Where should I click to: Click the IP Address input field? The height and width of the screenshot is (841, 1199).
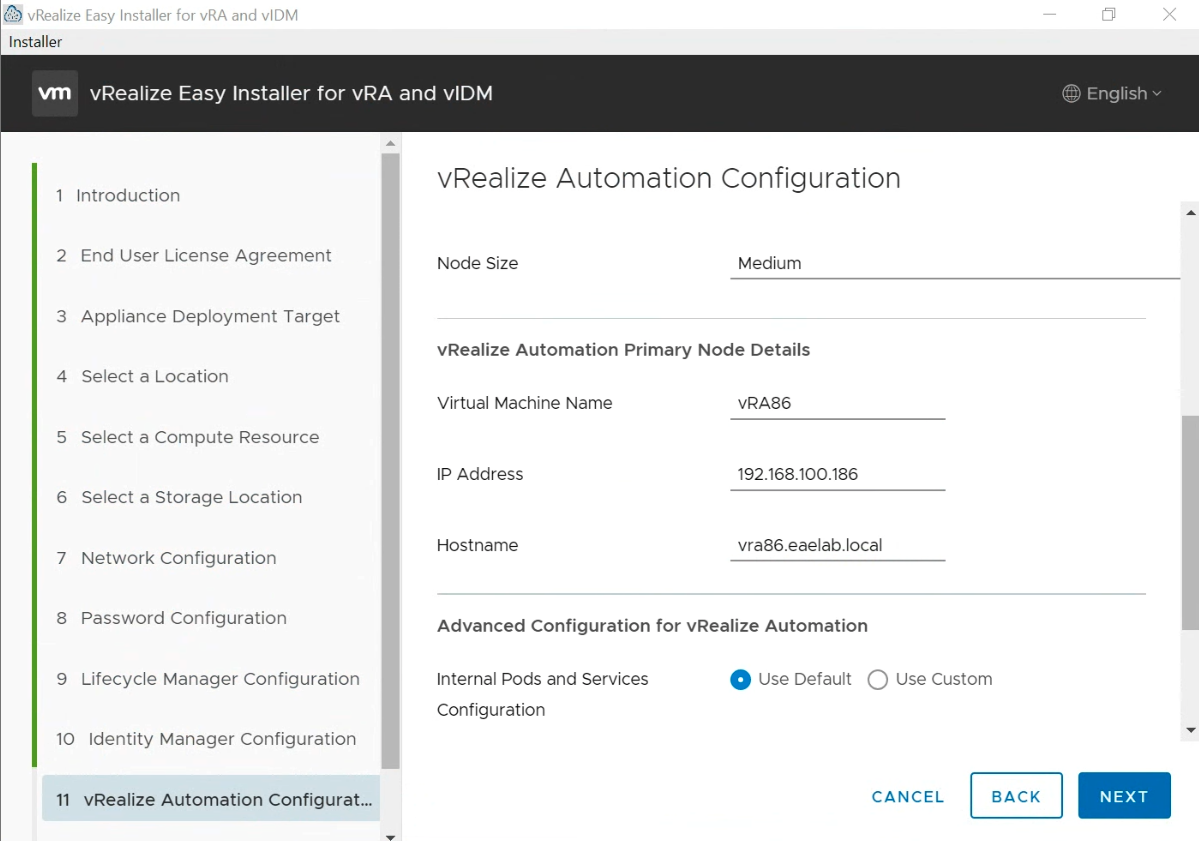click(837, 473)
